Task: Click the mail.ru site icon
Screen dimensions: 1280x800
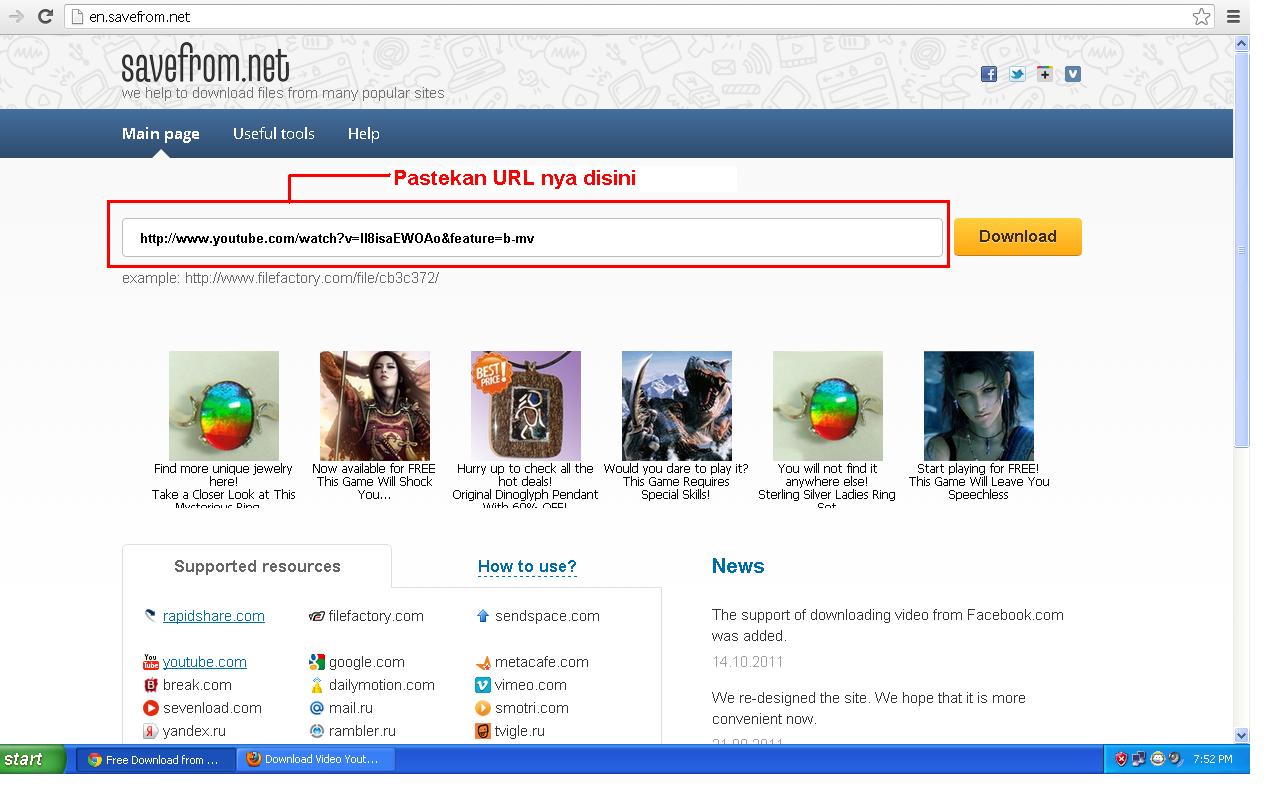Action: (x=317, y=708)
